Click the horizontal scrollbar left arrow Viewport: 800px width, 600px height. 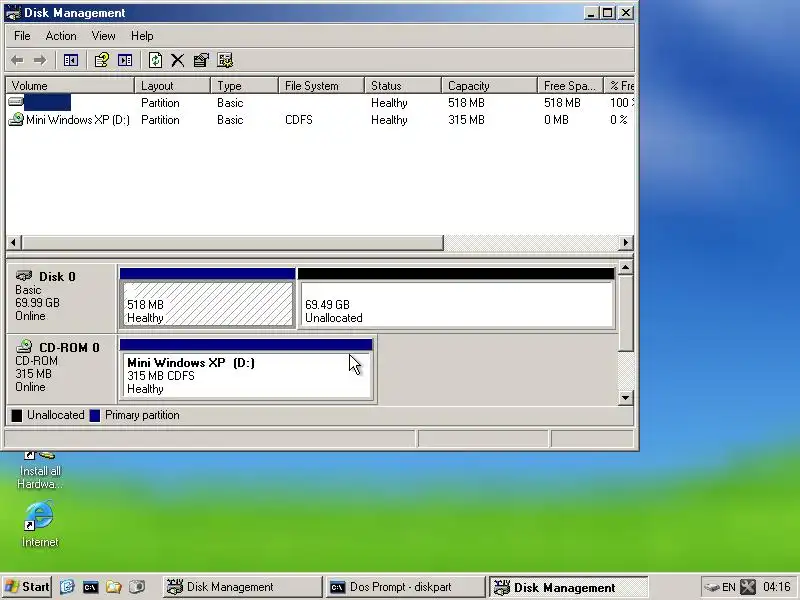[14, 242]
